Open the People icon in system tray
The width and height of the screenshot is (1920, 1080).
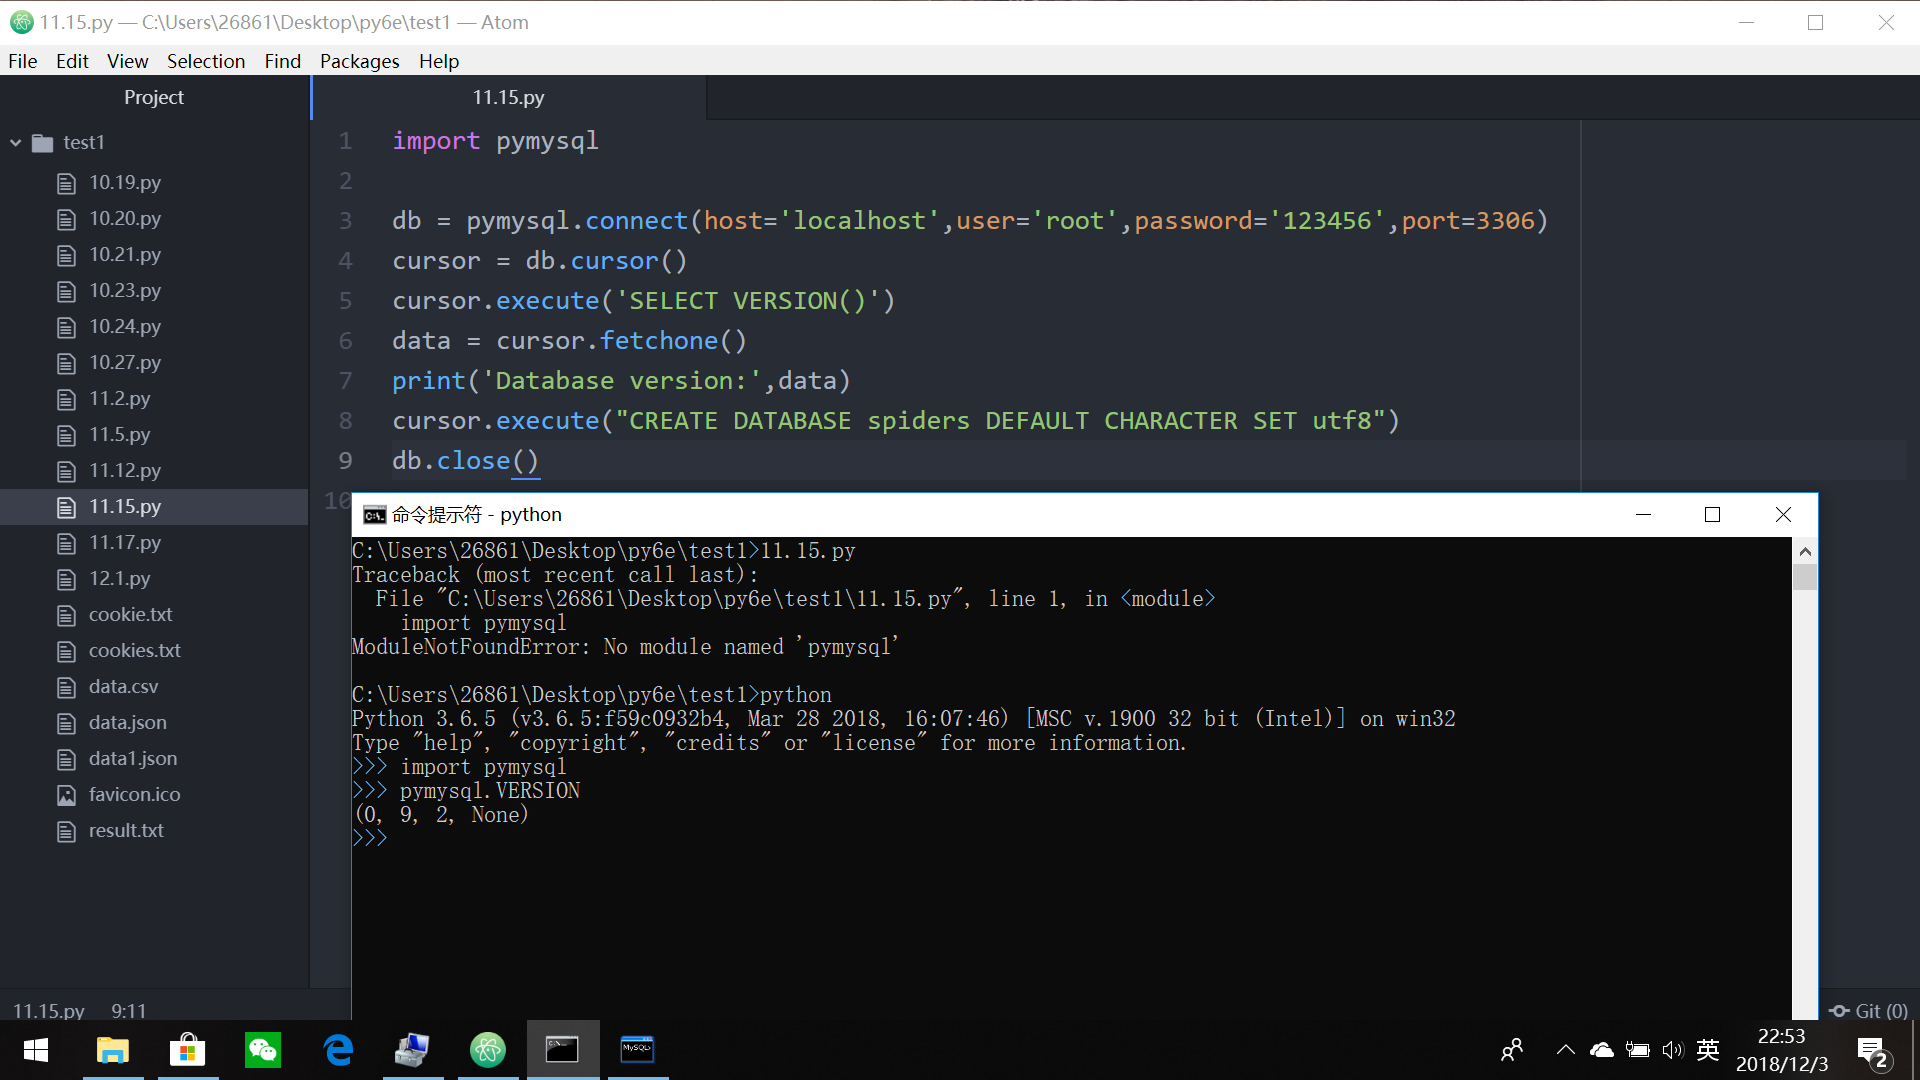pos(1512,1050)
